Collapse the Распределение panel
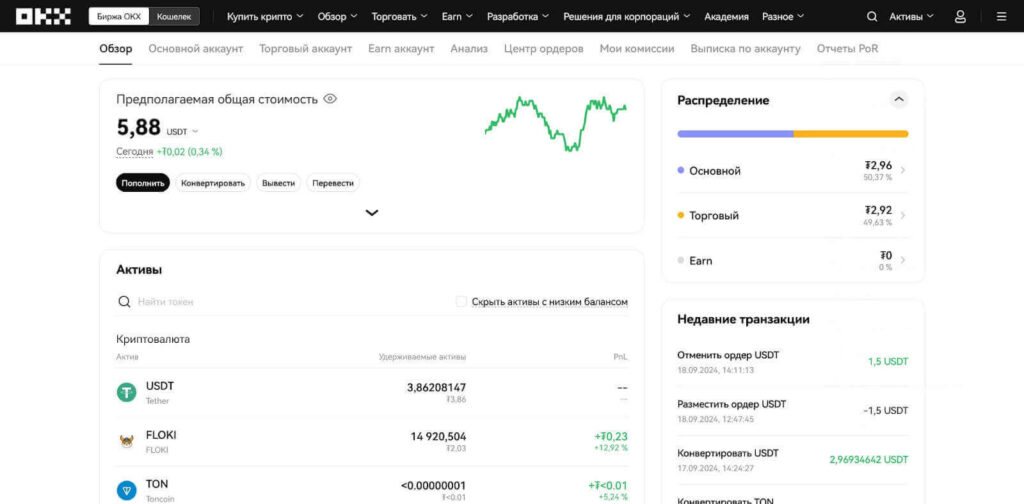The width and height of the screenshot is (1024, 504). click(898, 100)
